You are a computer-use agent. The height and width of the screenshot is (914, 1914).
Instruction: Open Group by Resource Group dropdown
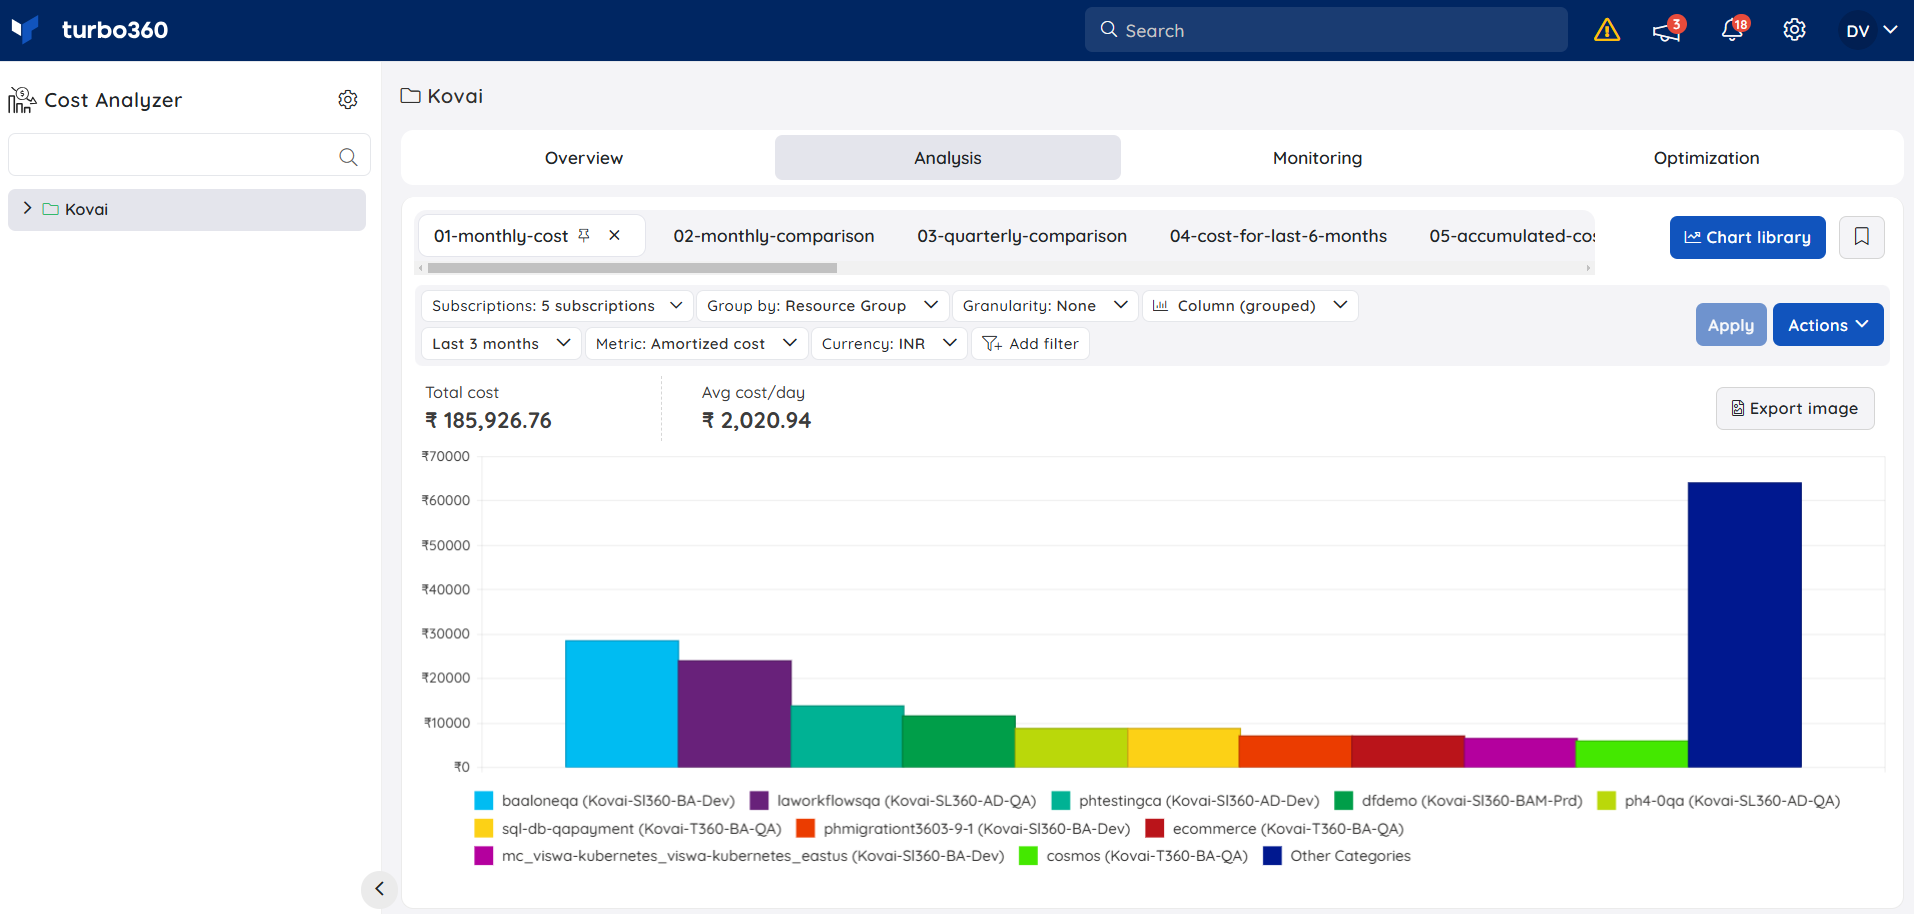click(x=822, y=305)
